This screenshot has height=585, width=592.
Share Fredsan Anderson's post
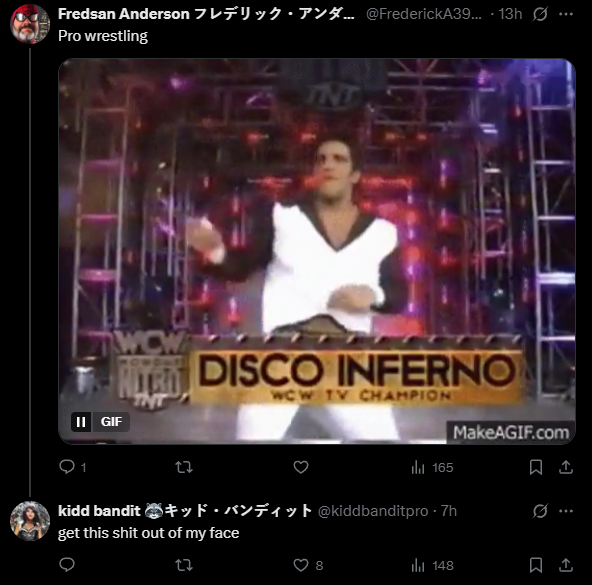566,467
